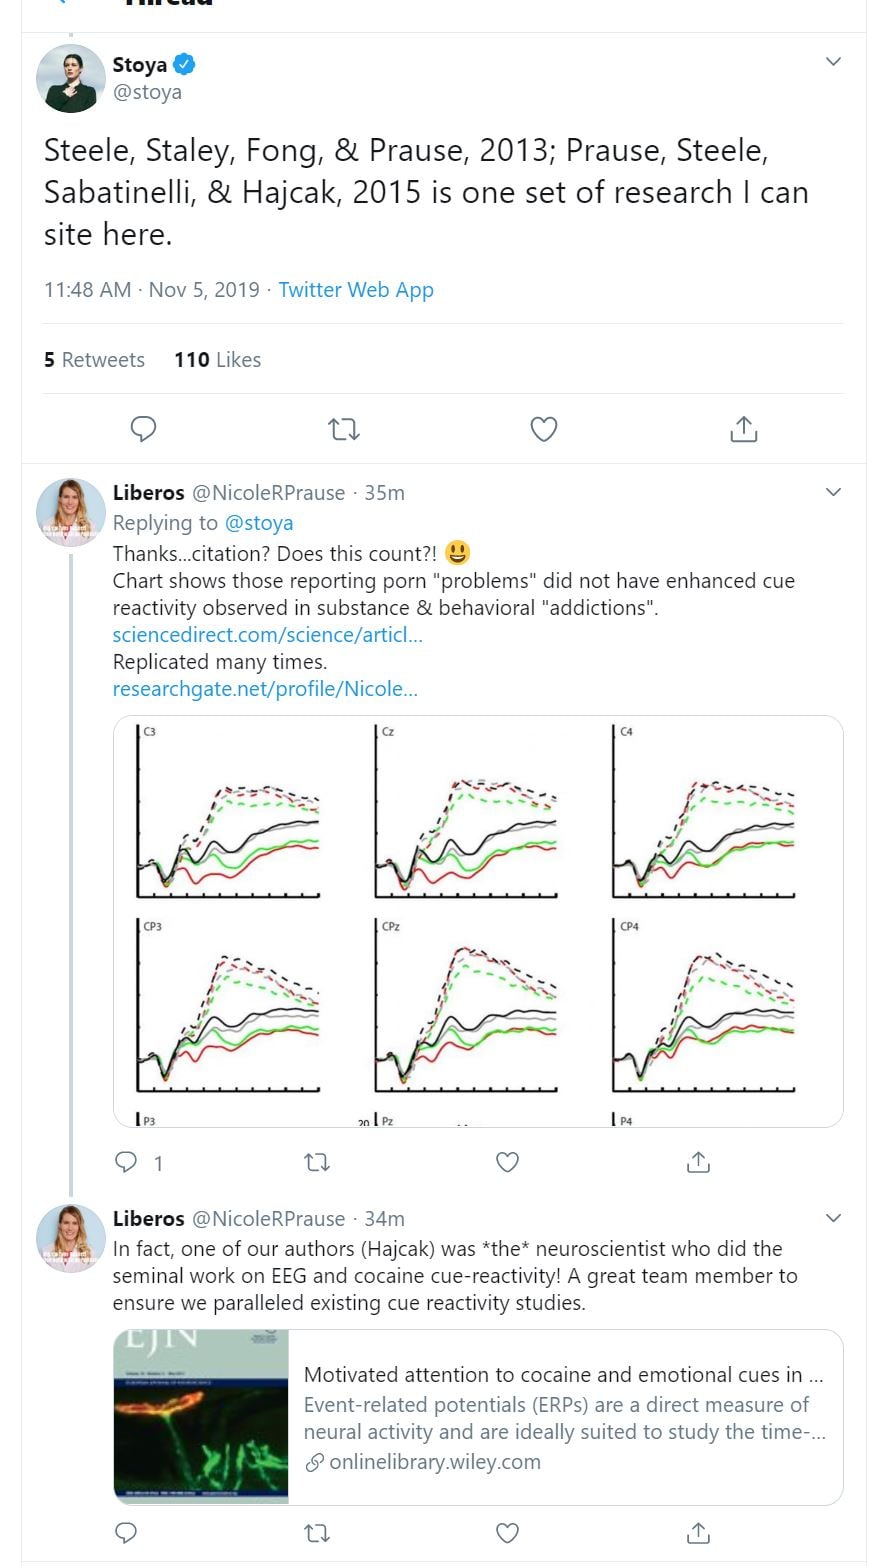Expand options menu on 35m Liberos reply

point(833,492)
